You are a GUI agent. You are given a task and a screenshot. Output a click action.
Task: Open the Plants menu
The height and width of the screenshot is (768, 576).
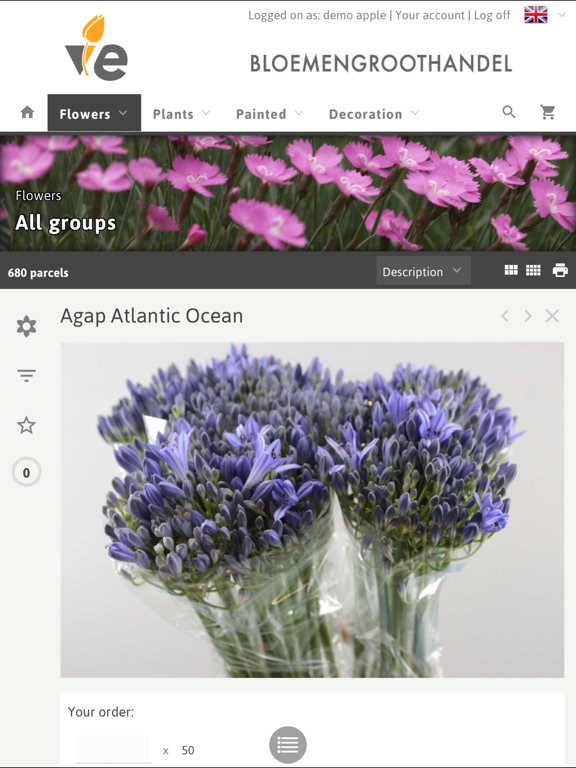pos(181,114)
